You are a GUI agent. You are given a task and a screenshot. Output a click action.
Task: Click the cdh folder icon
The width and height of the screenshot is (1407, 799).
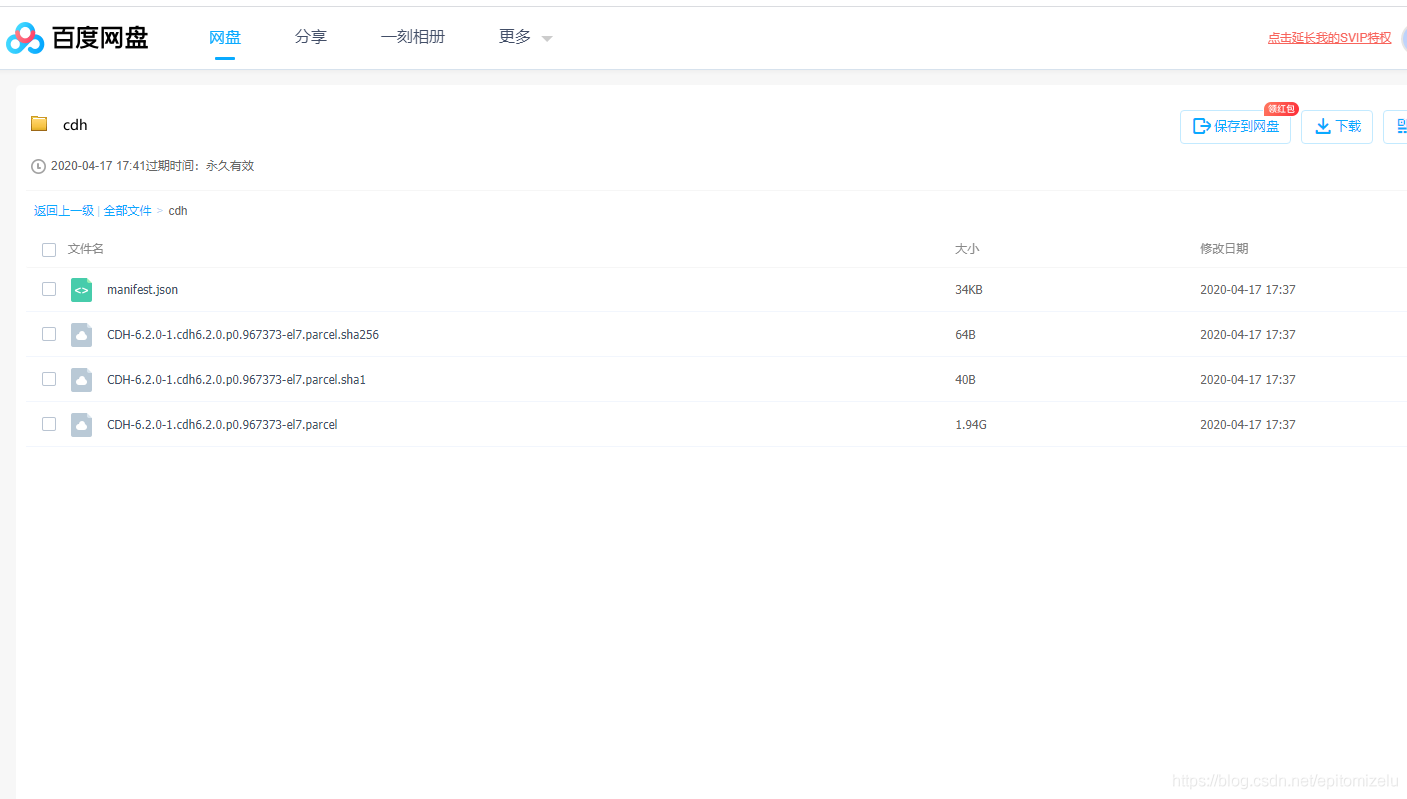39,124
